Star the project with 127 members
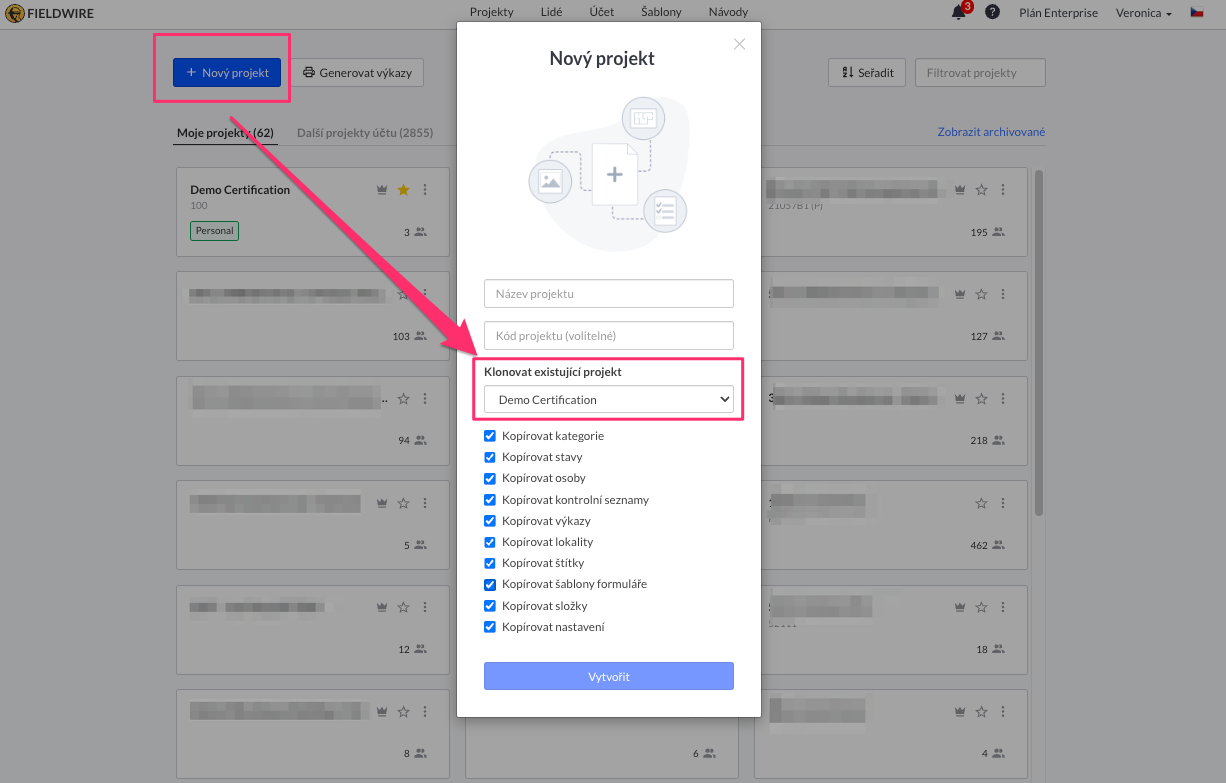 pyautogui.click(x=982, y=294)
